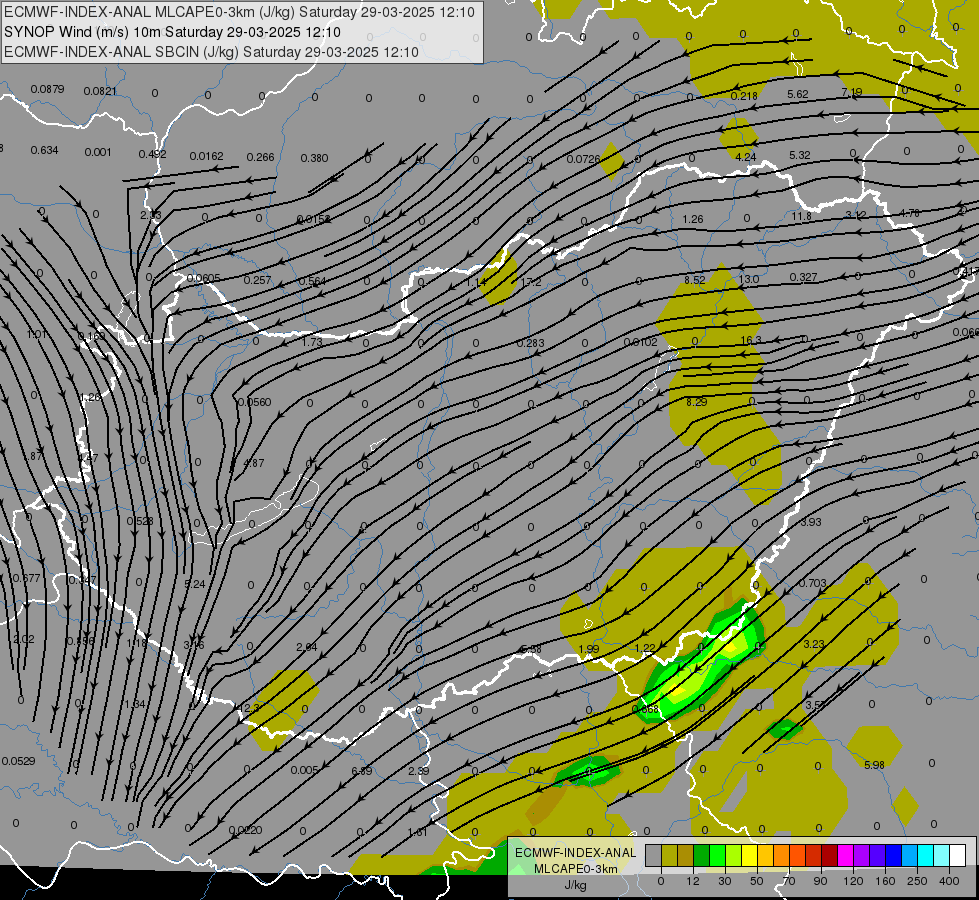Click the map value 0.0879

pyautogui.click(x=47, y=89)
